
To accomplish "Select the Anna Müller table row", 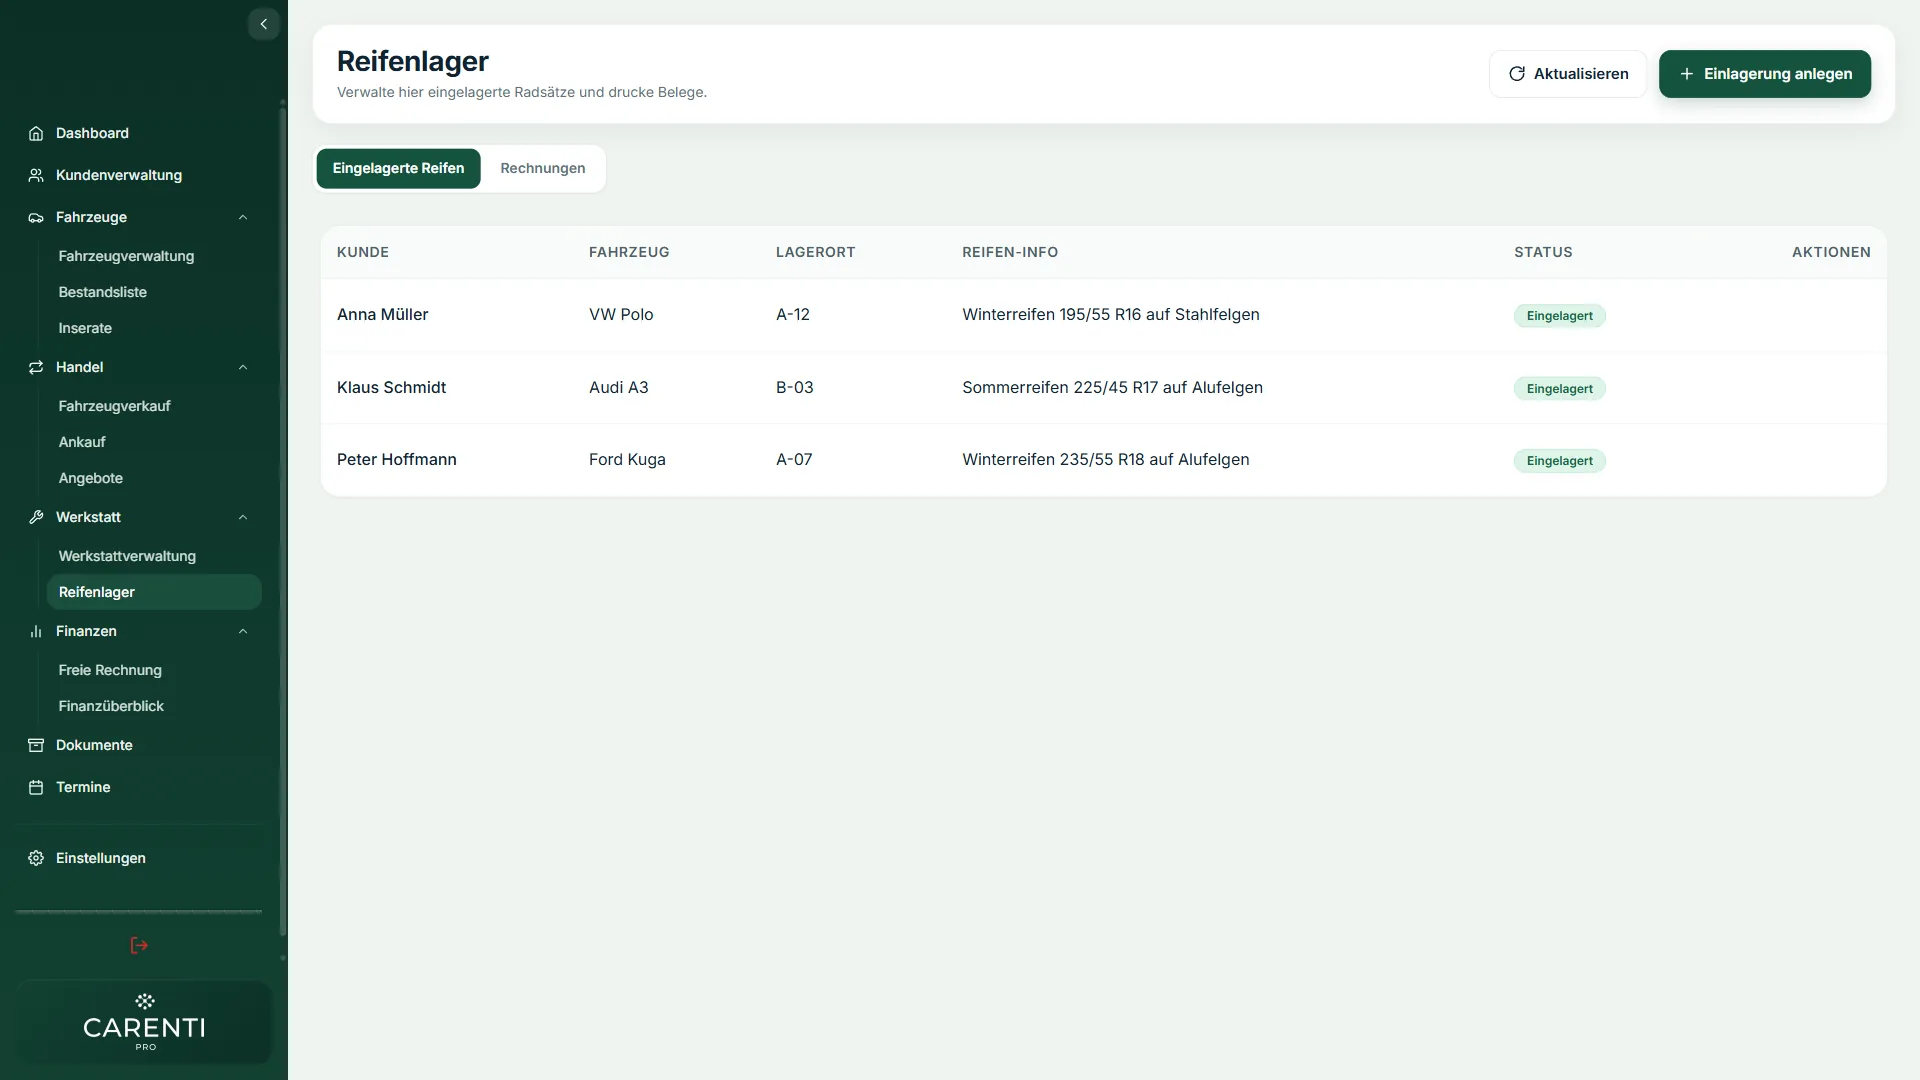I will (x=1103, y=315).
